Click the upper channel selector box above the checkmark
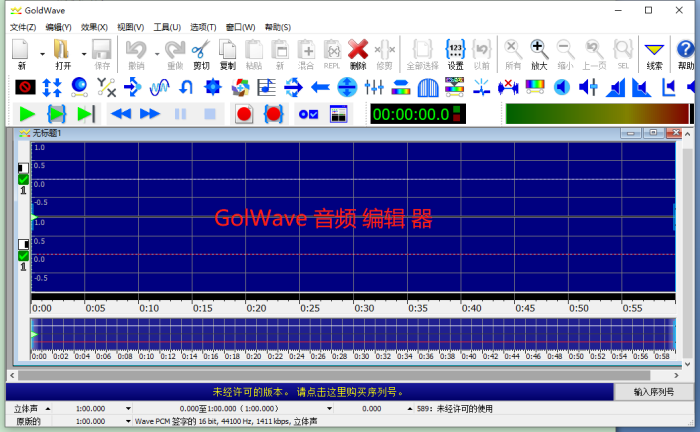Image resolution: width=700 pixels, height=432 pixels. click(x=23, y=168)
